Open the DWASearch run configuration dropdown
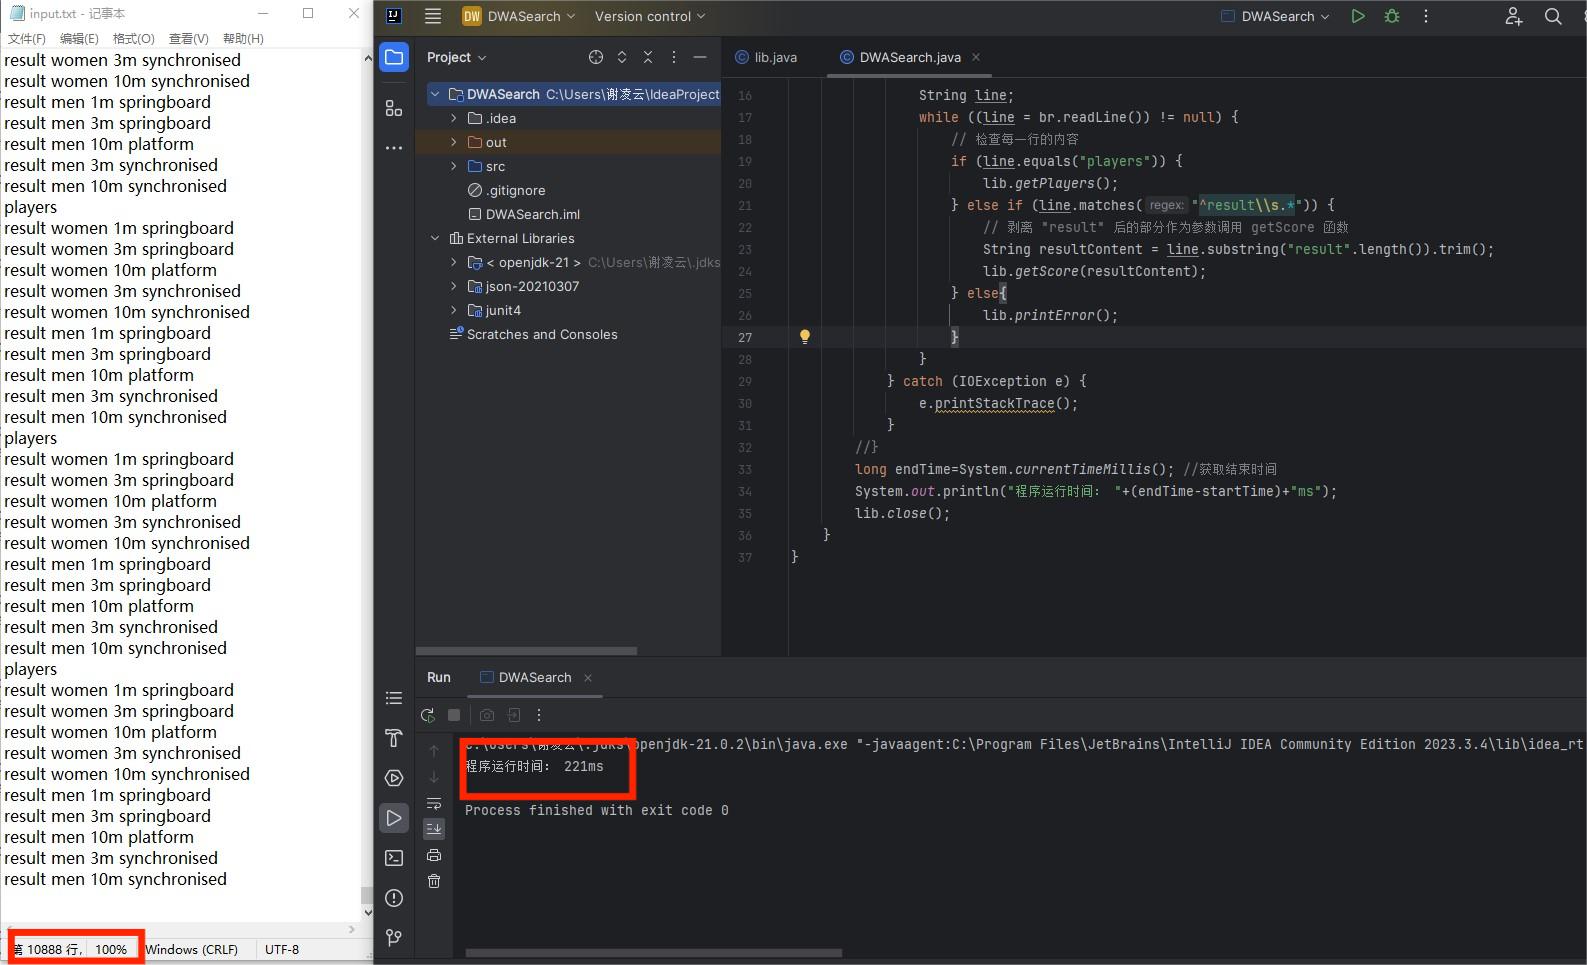 [x=1276, y=16]
